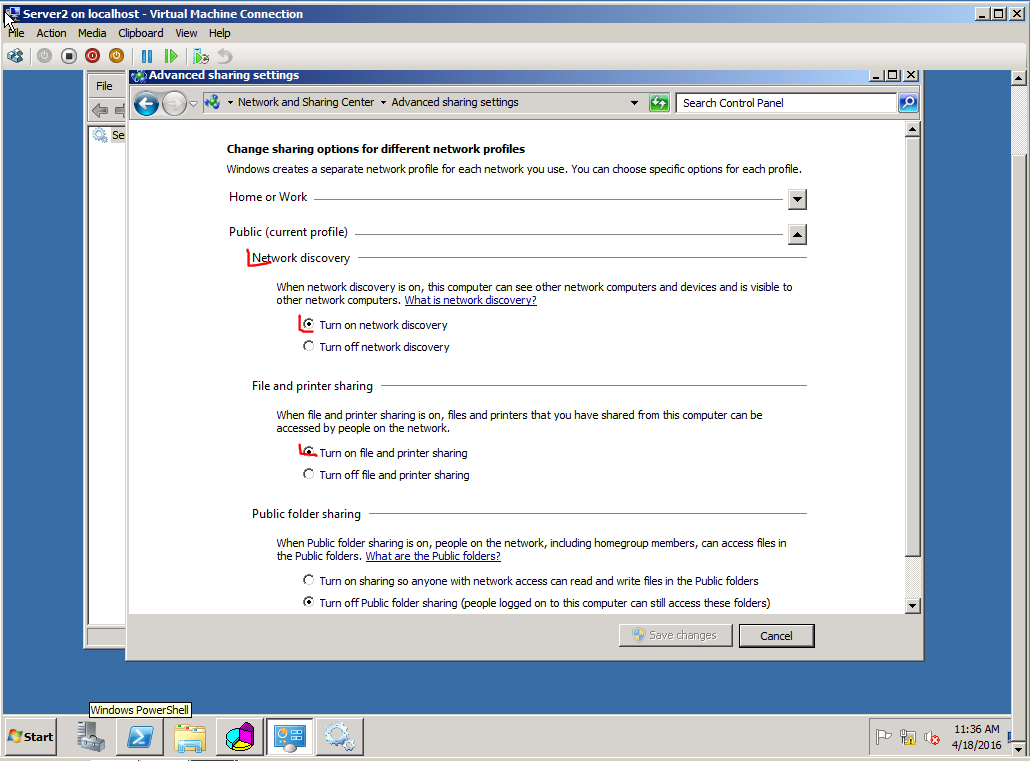Open the File menu of the VM Connection

click(x=16, y=33)
